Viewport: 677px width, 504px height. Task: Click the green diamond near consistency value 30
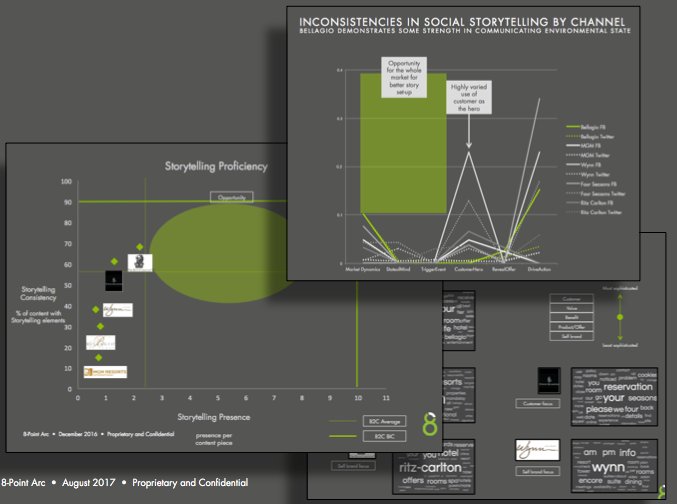point(100,326)
